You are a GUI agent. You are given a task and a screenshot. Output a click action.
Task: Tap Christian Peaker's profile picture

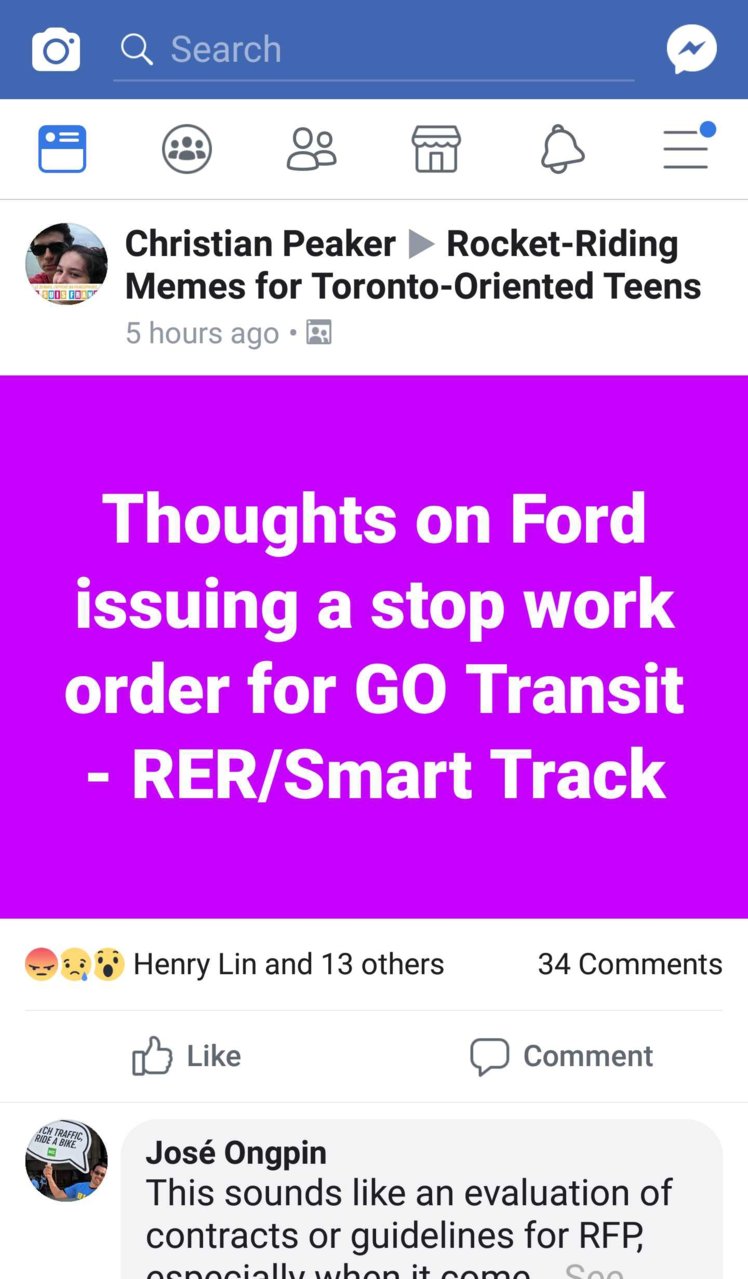(x=66, y=264)
